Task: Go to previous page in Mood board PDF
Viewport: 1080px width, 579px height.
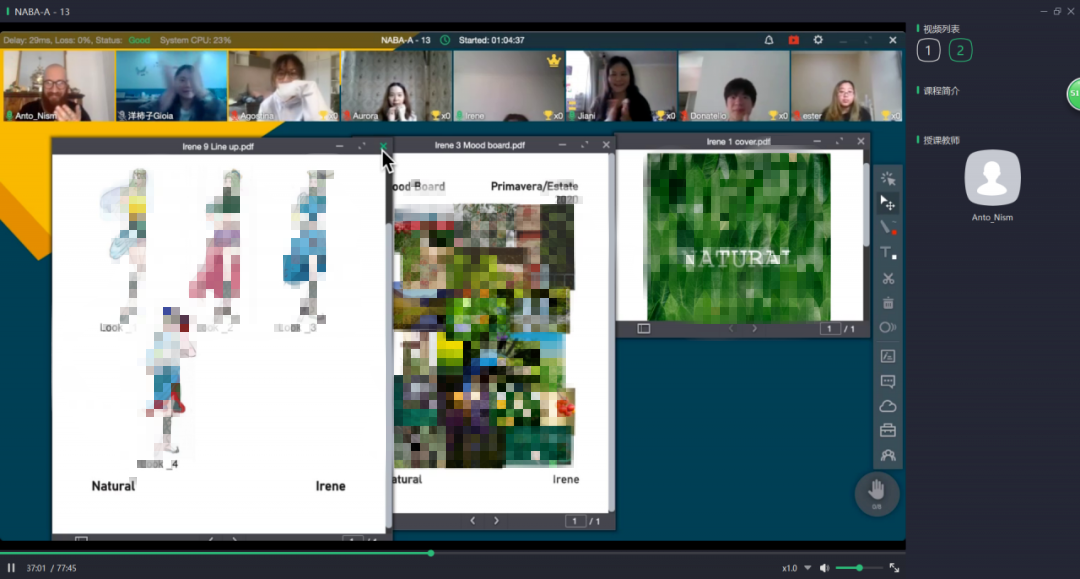Action: point(472,520)
